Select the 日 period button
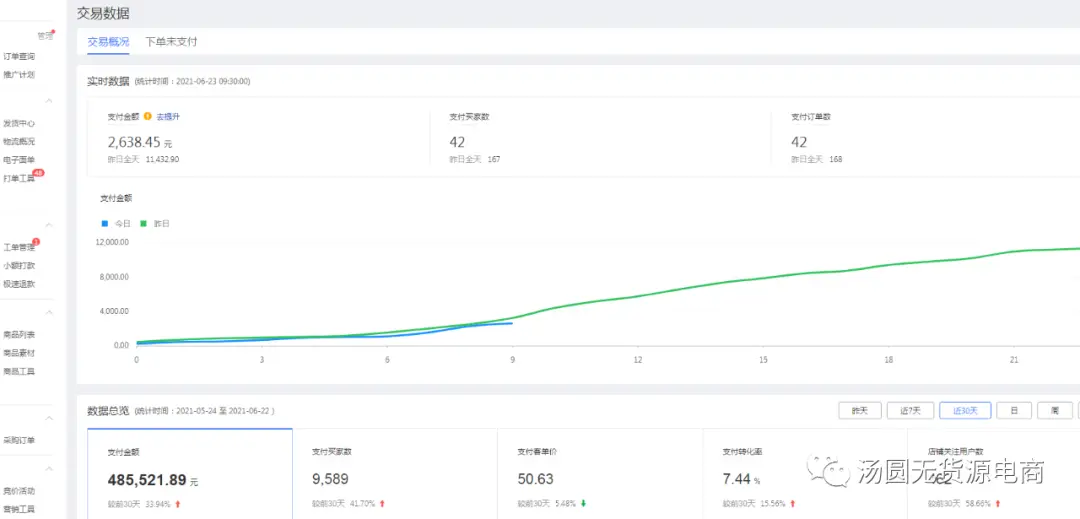The height and width of the screenshot is (519, 1080). pos(1015,410)
